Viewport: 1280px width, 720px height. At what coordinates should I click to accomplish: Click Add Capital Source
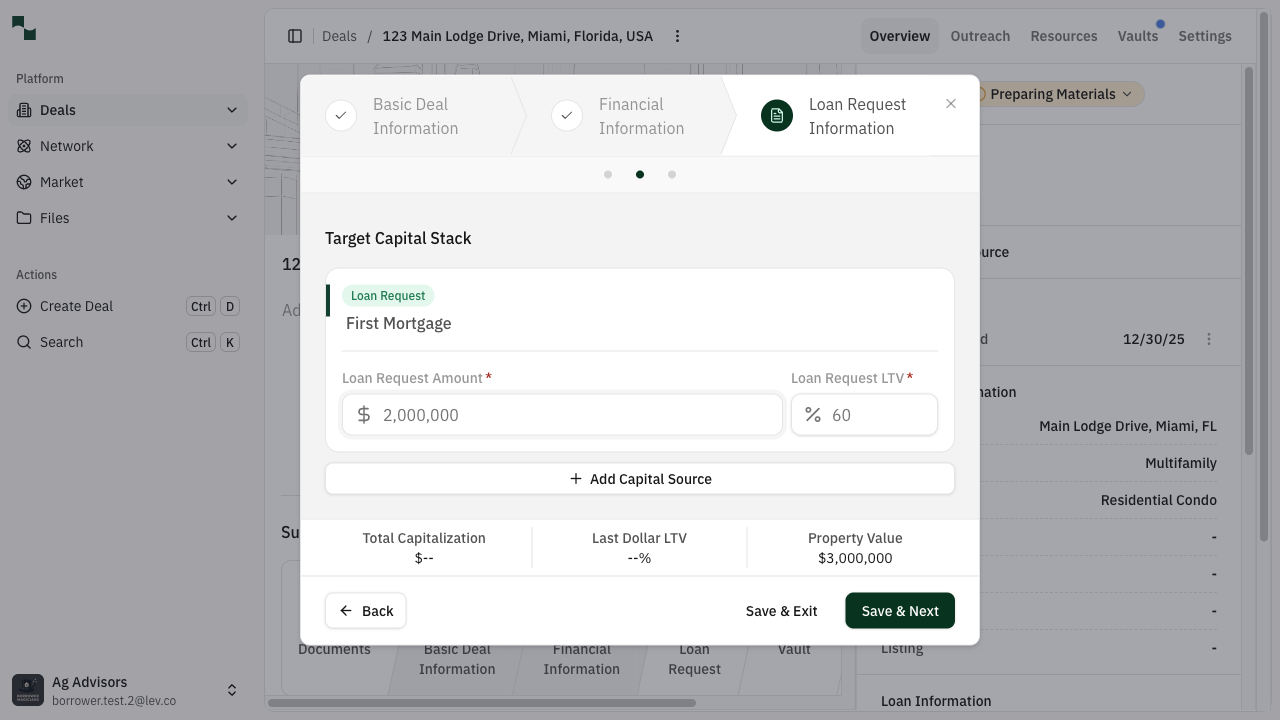coord(640,478)
